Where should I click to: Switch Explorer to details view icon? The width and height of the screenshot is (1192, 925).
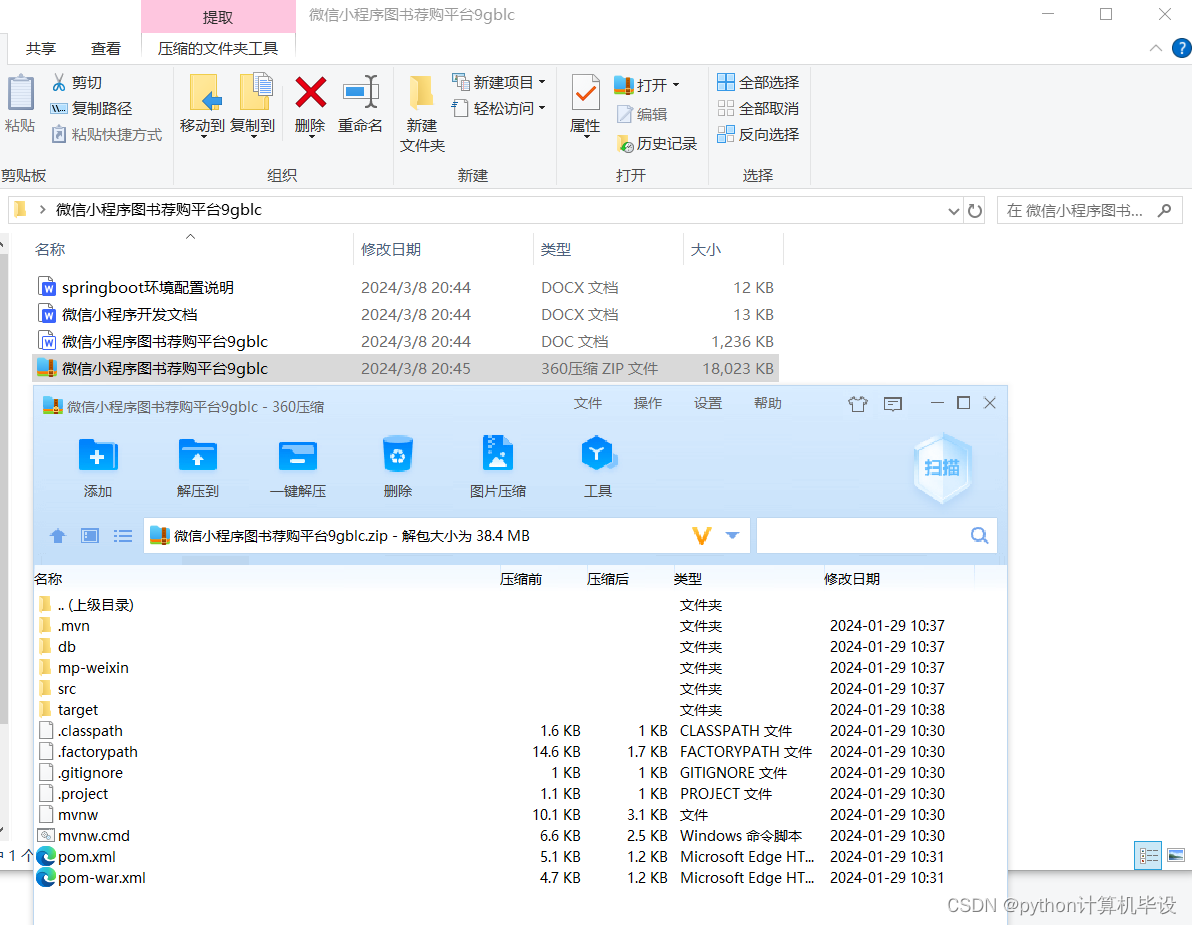tap(1148, 856)
